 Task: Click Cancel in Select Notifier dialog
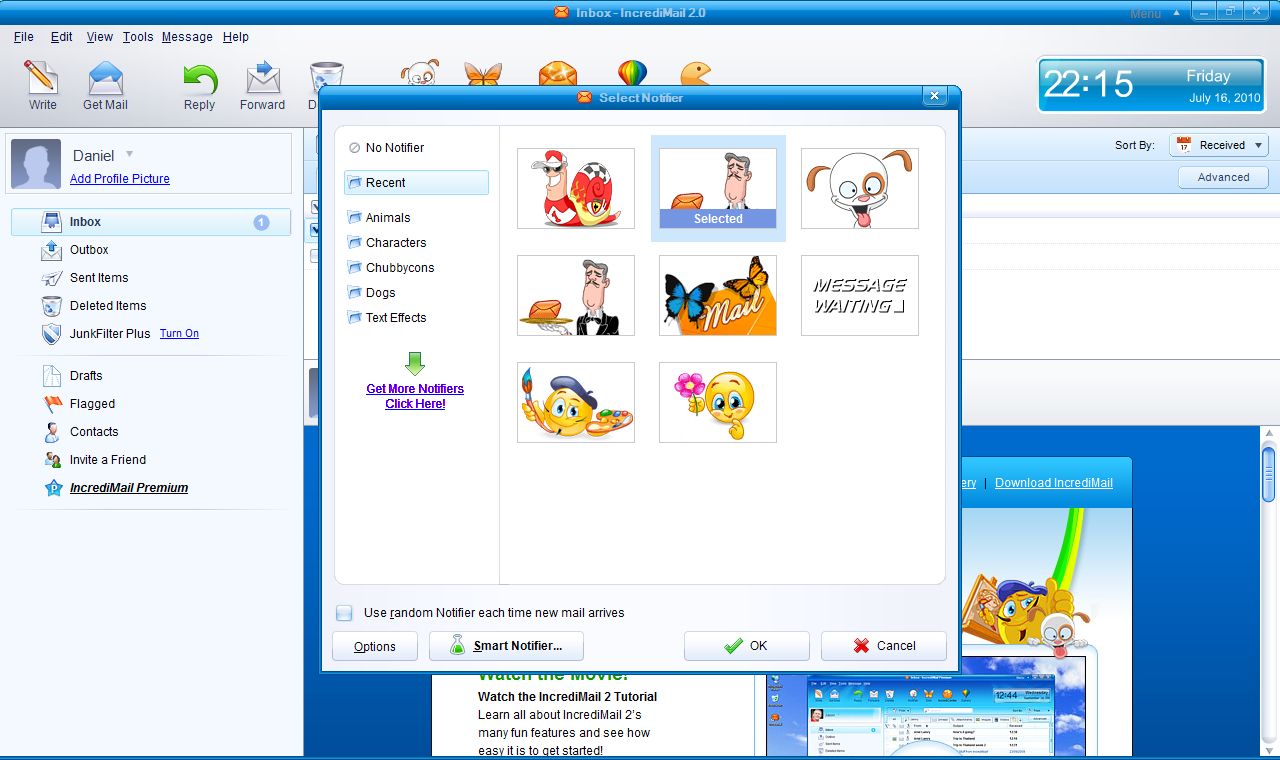click(x=884, y=646)
